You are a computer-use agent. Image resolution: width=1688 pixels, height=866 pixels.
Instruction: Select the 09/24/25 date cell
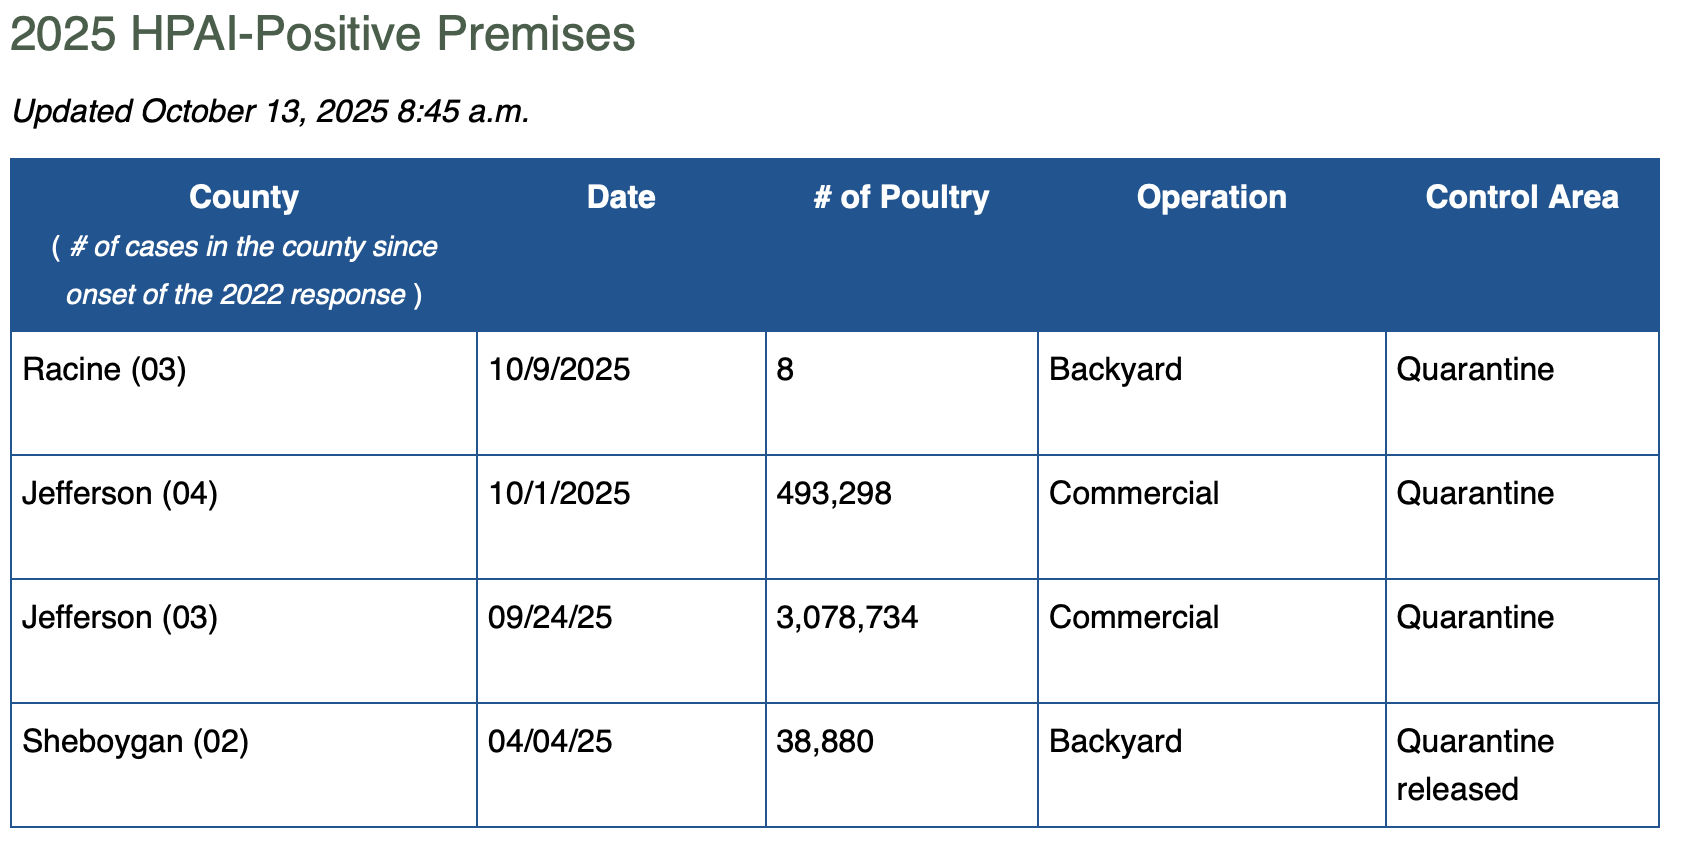click(550, 618)
